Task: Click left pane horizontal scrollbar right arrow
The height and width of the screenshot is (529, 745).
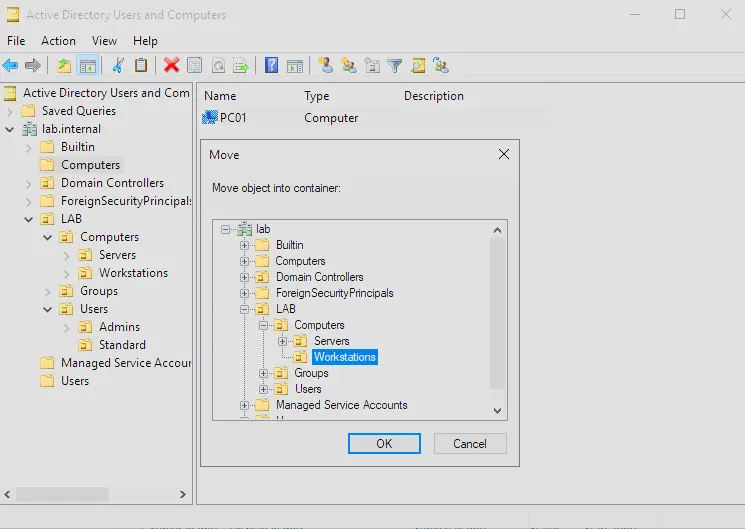Action: [x=182, y=494]
